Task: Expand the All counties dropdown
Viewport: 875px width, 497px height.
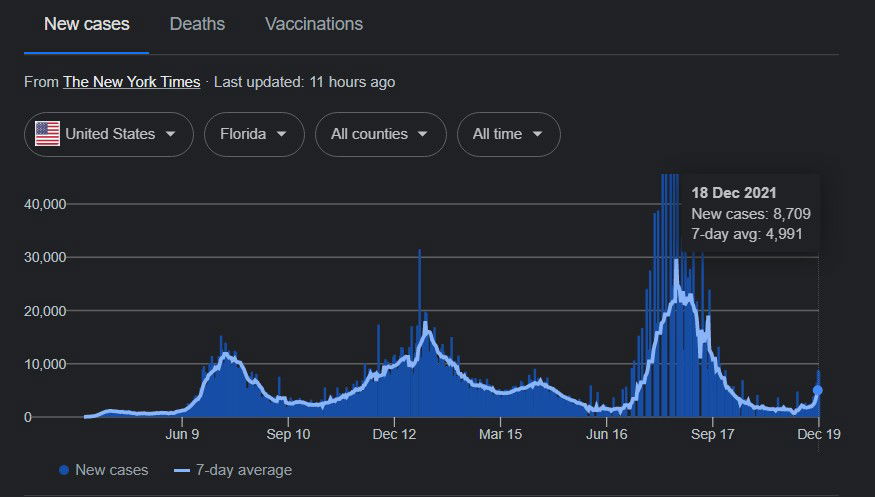Action: point(380,134)
